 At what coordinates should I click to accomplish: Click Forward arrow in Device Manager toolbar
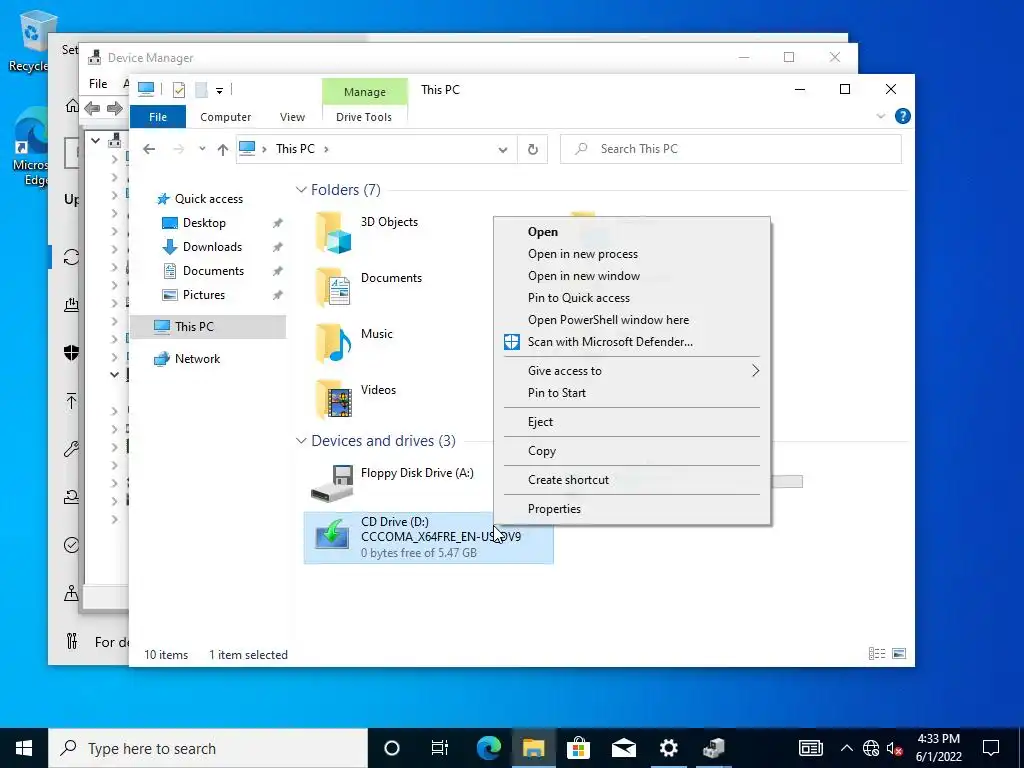(115, 108)
